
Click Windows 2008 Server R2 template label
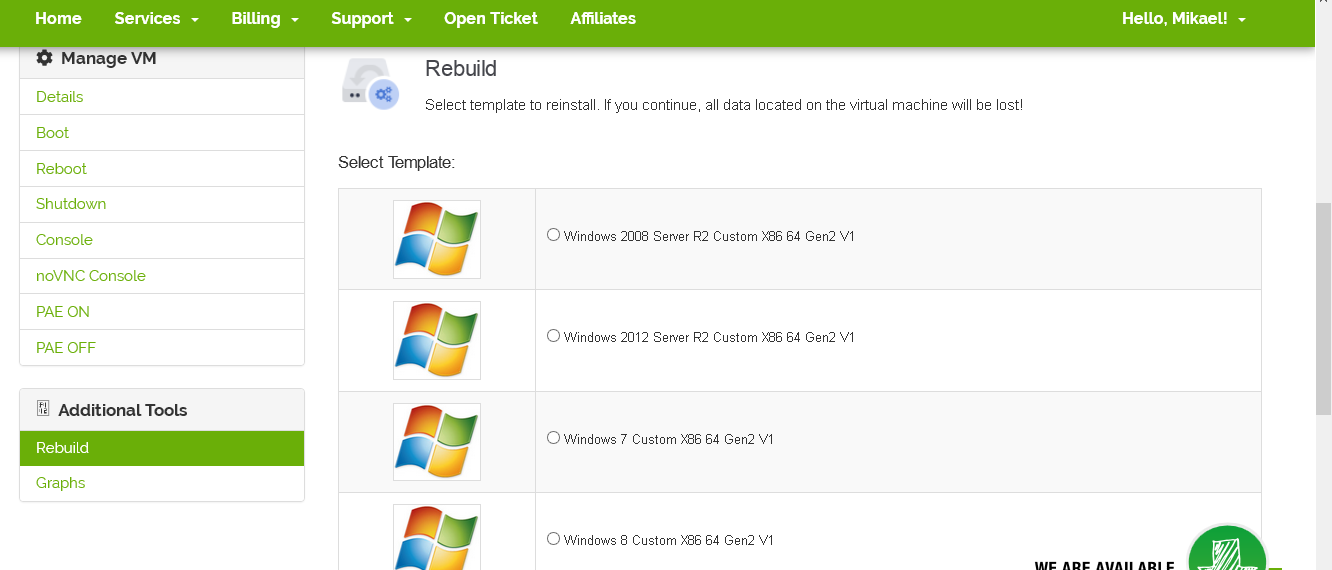coord(709,237)
